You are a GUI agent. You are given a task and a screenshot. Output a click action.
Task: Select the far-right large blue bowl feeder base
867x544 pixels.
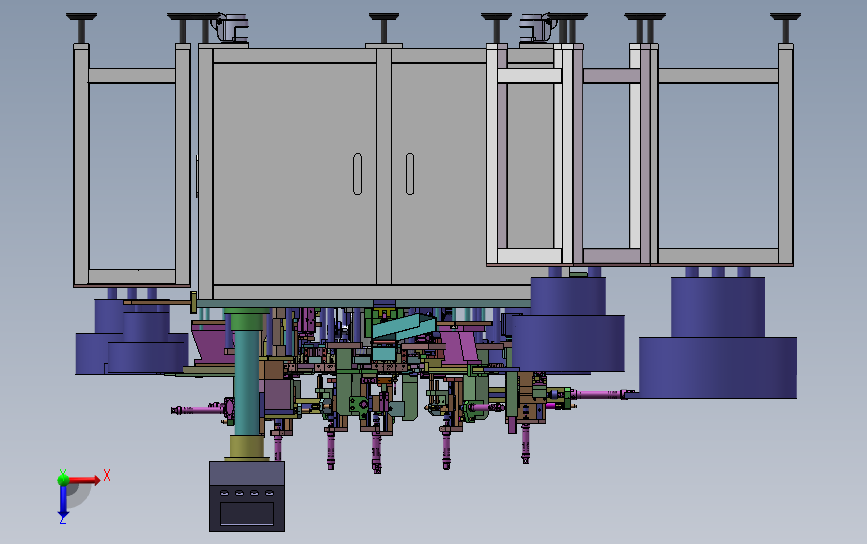point(718,368)
